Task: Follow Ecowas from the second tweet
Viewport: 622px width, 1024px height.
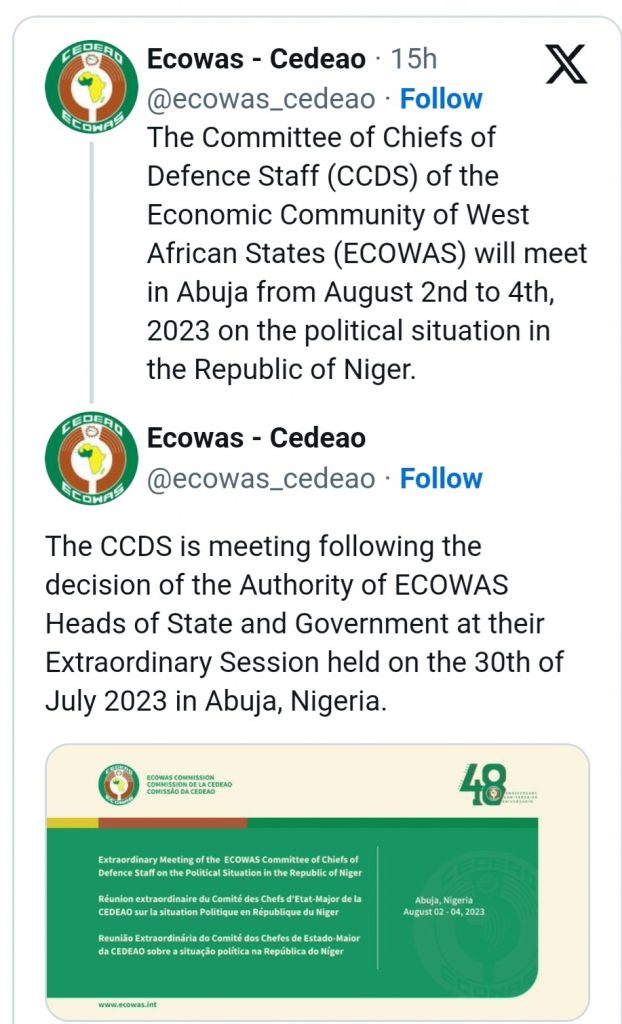Action: click(x=441, y=478)
